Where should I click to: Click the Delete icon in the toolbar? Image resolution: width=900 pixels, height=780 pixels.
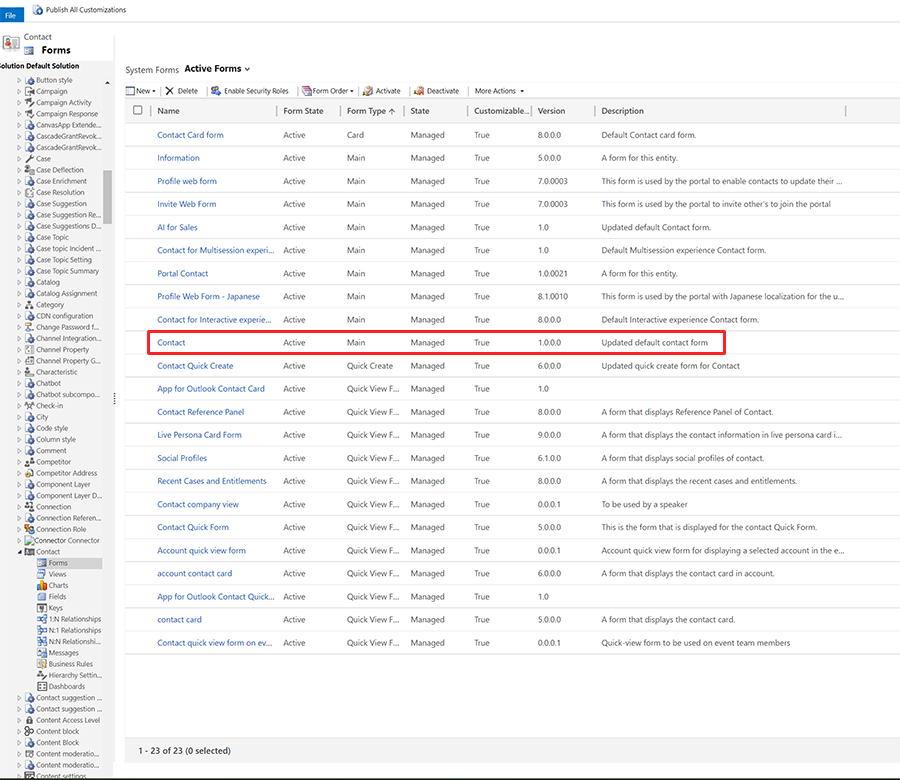click(182, 90)
